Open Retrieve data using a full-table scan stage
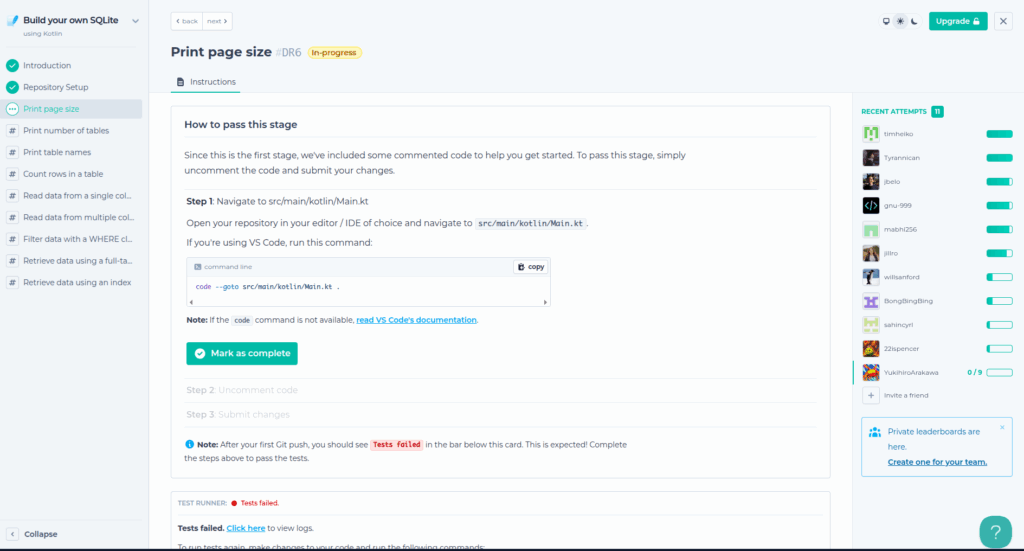Viewport: 1024px width, 551px height. point(78,260)
